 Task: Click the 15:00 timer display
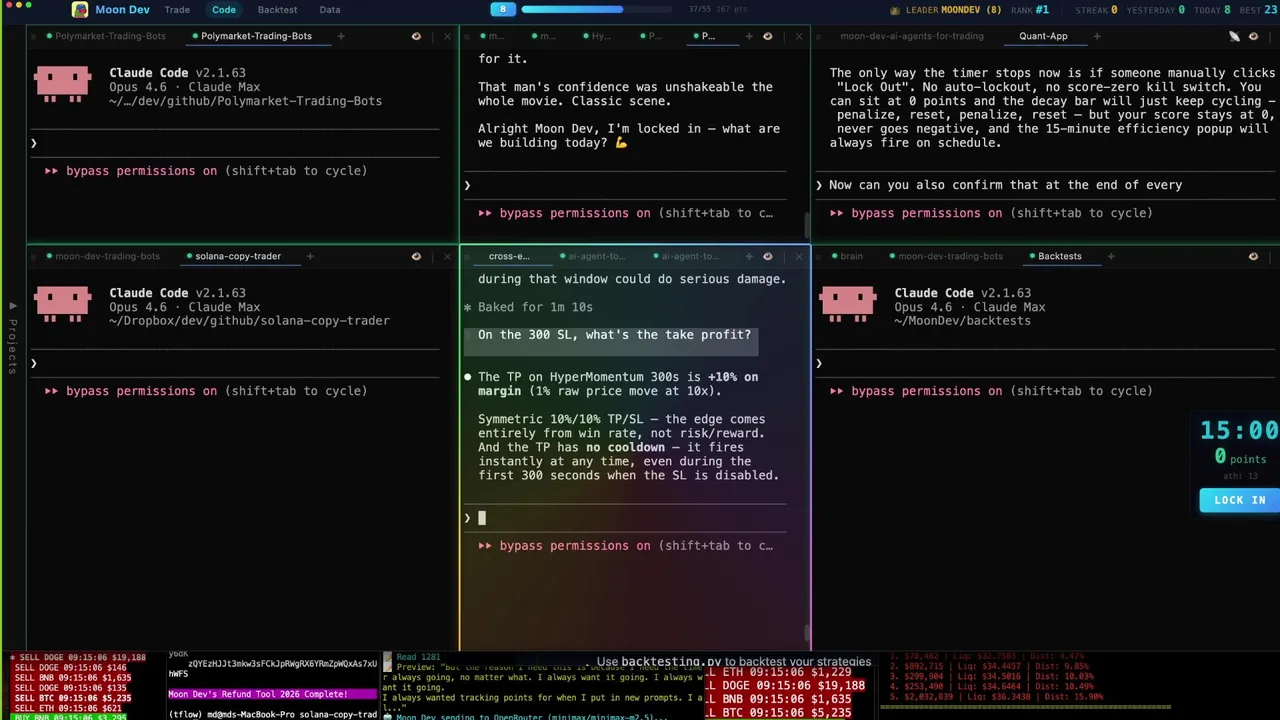click(x=1240, y=430)
